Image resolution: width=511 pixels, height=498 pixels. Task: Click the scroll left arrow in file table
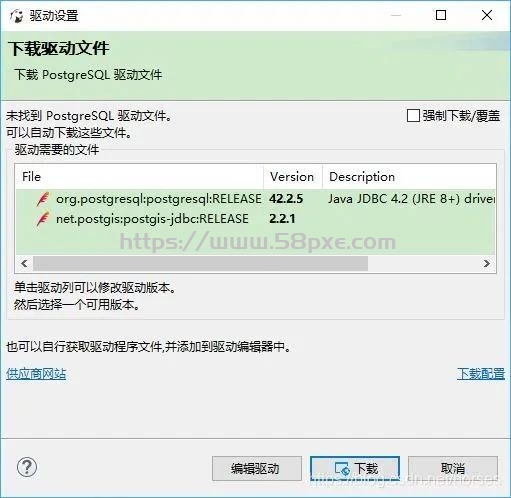[24, 263]
